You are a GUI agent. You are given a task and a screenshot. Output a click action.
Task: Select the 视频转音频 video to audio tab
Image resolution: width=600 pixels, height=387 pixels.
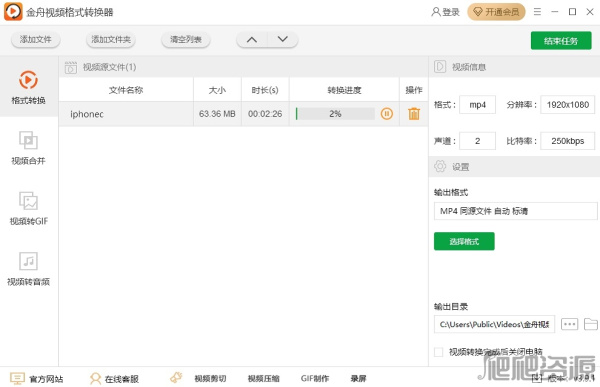(28, 268)
